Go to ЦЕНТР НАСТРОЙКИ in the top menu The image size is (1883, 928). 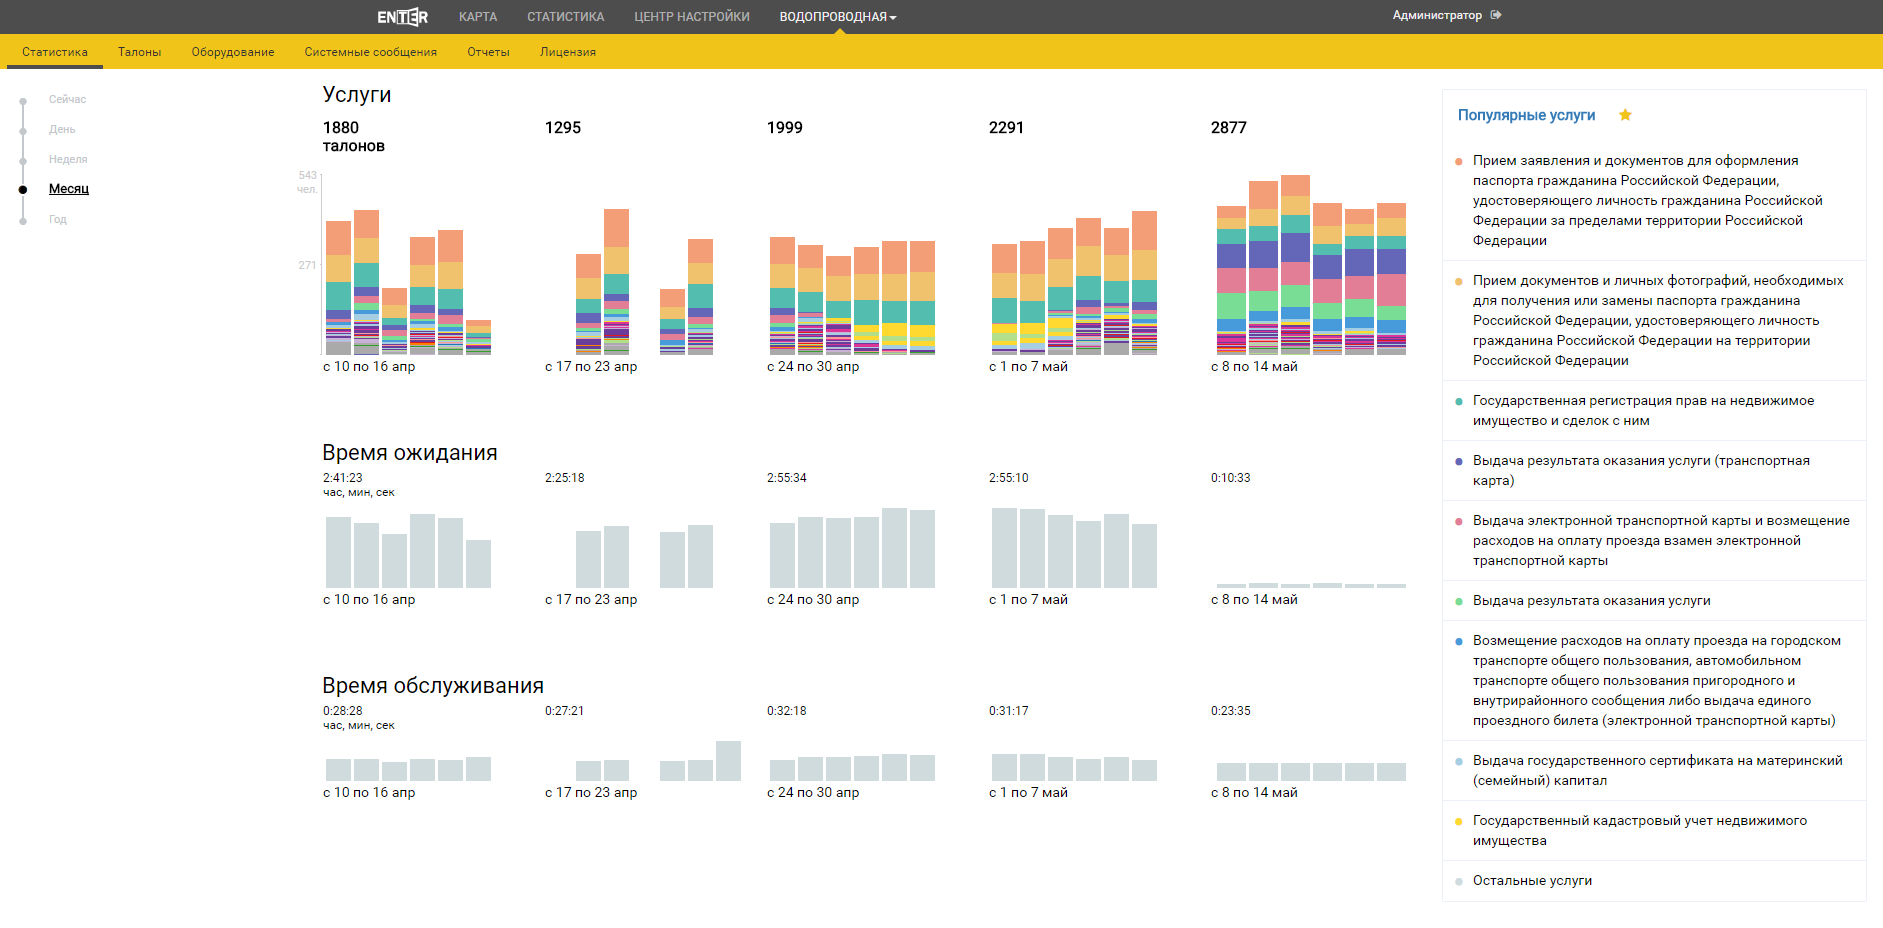[x=691, y=17]
